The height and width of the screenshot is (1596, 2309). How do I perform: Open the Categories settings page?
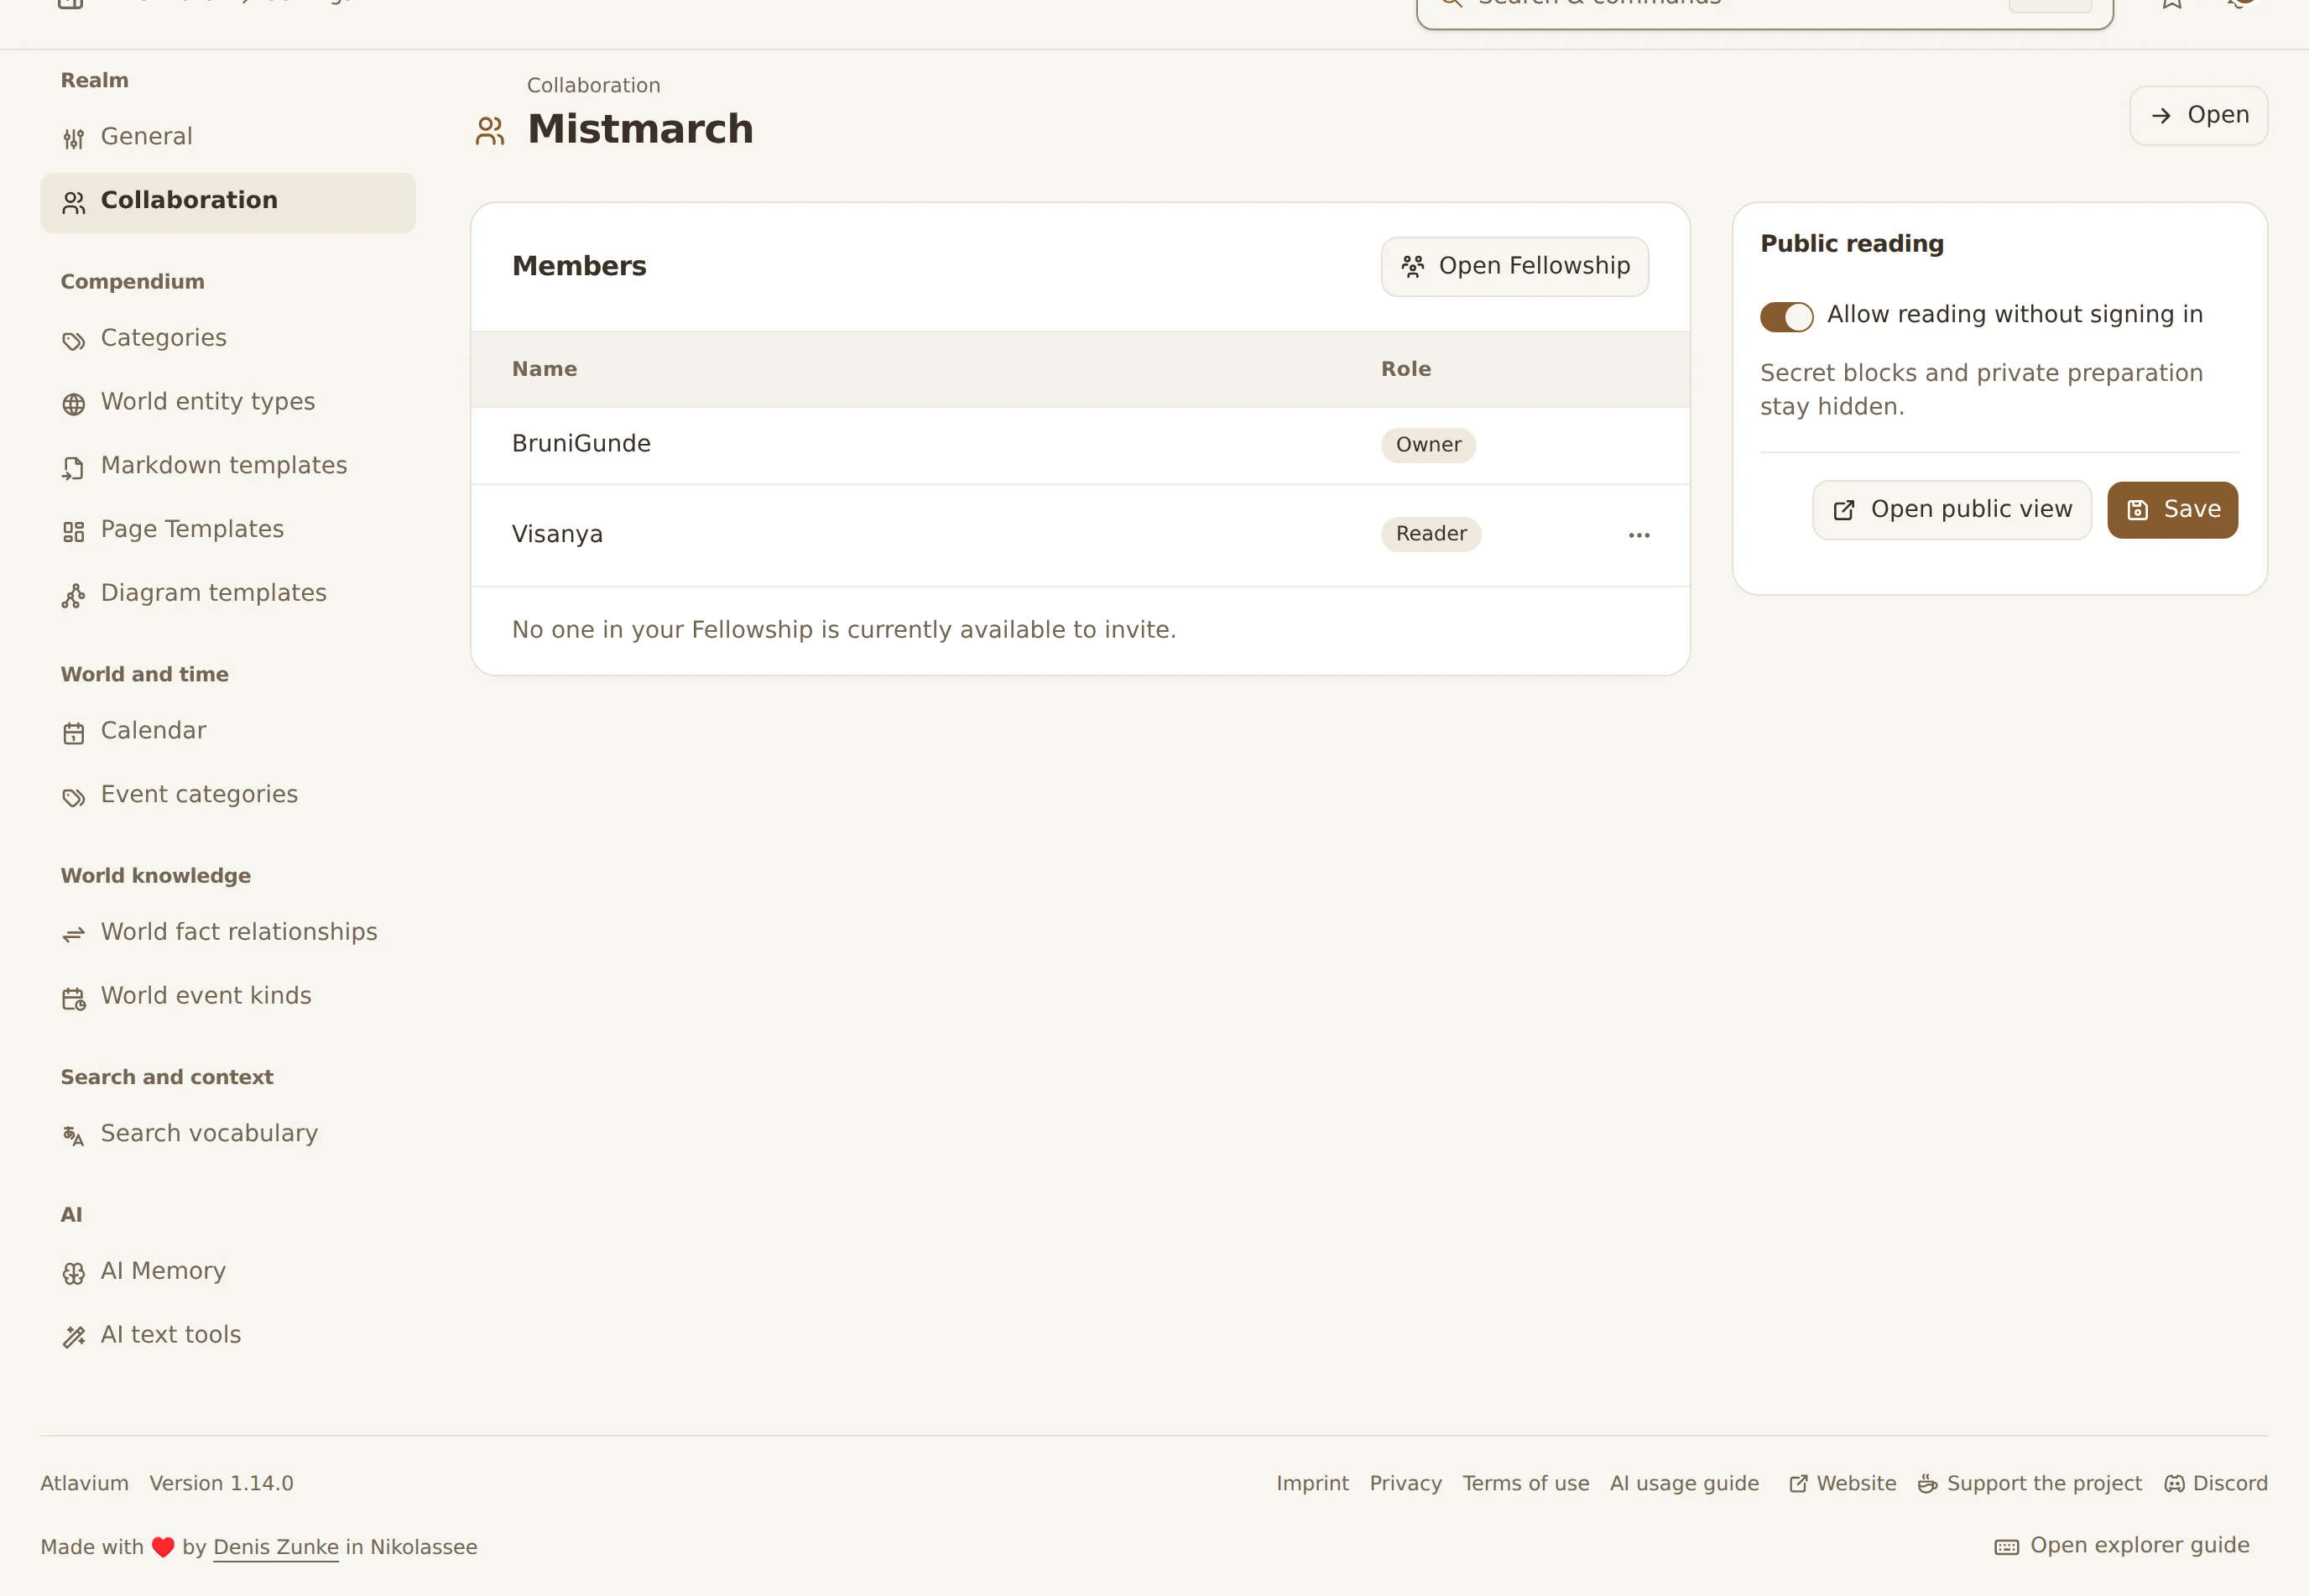(227, 339)
